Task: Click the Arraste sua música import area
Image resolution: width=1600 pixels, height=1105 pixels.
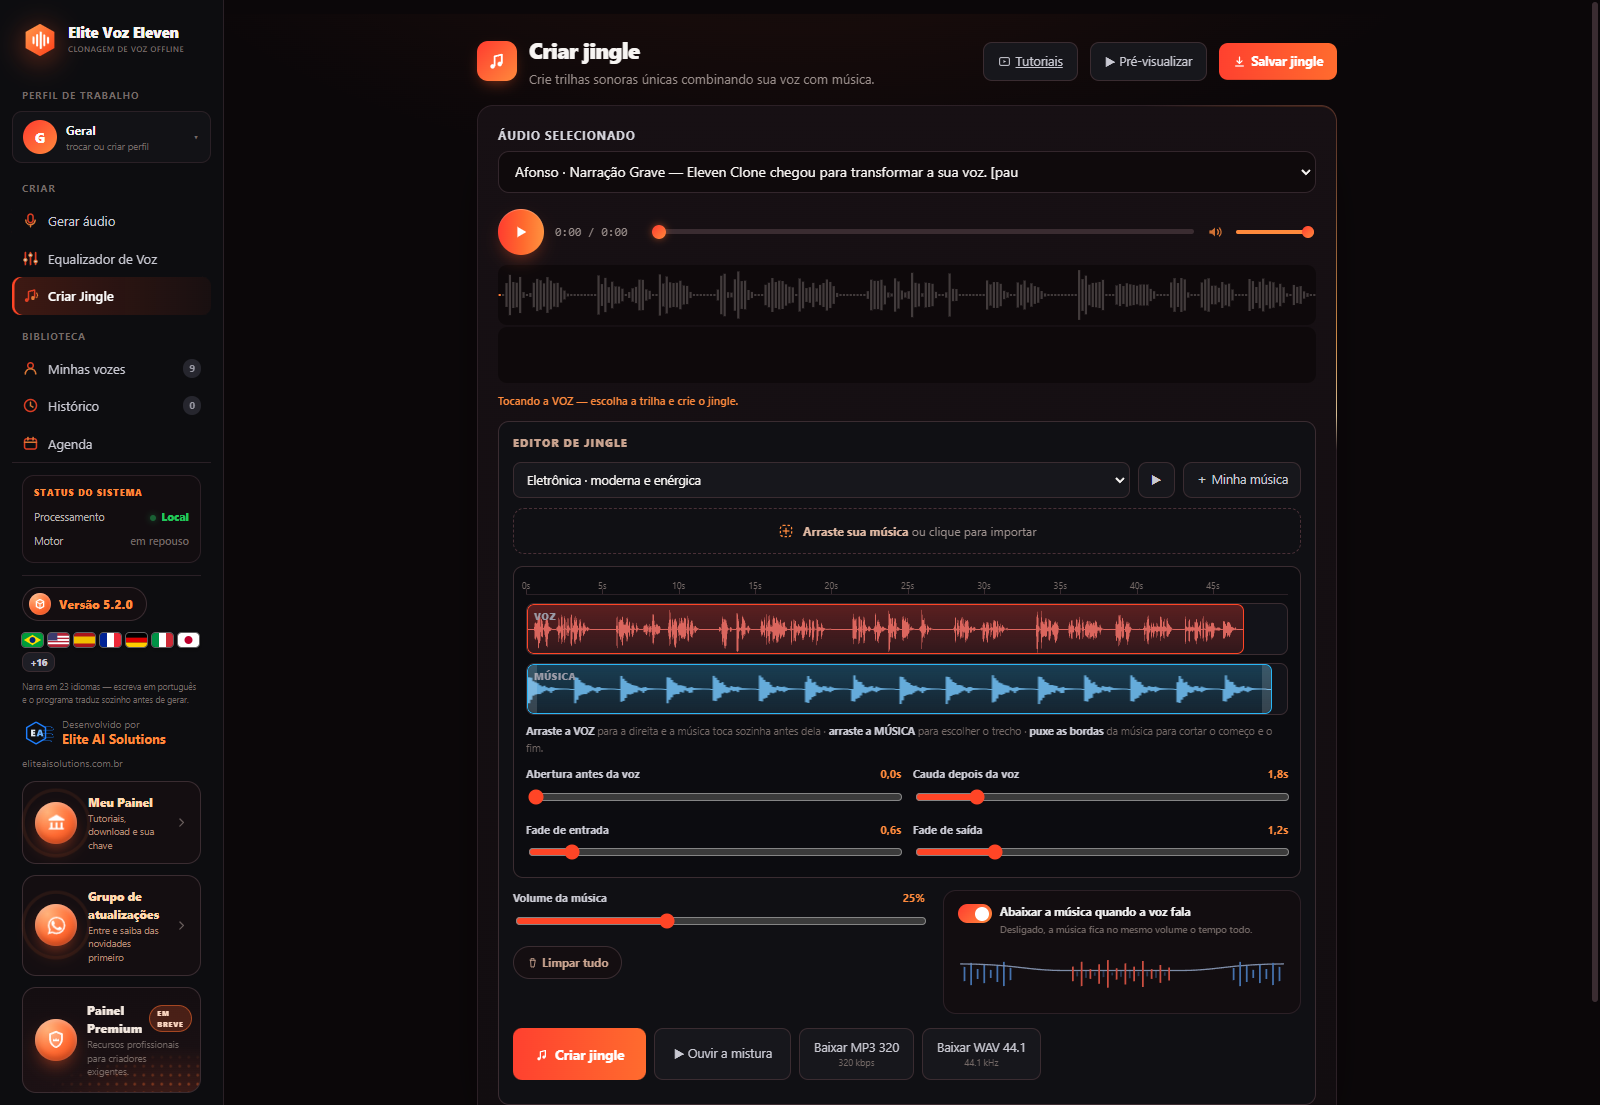Action: (x=906, y=531)
